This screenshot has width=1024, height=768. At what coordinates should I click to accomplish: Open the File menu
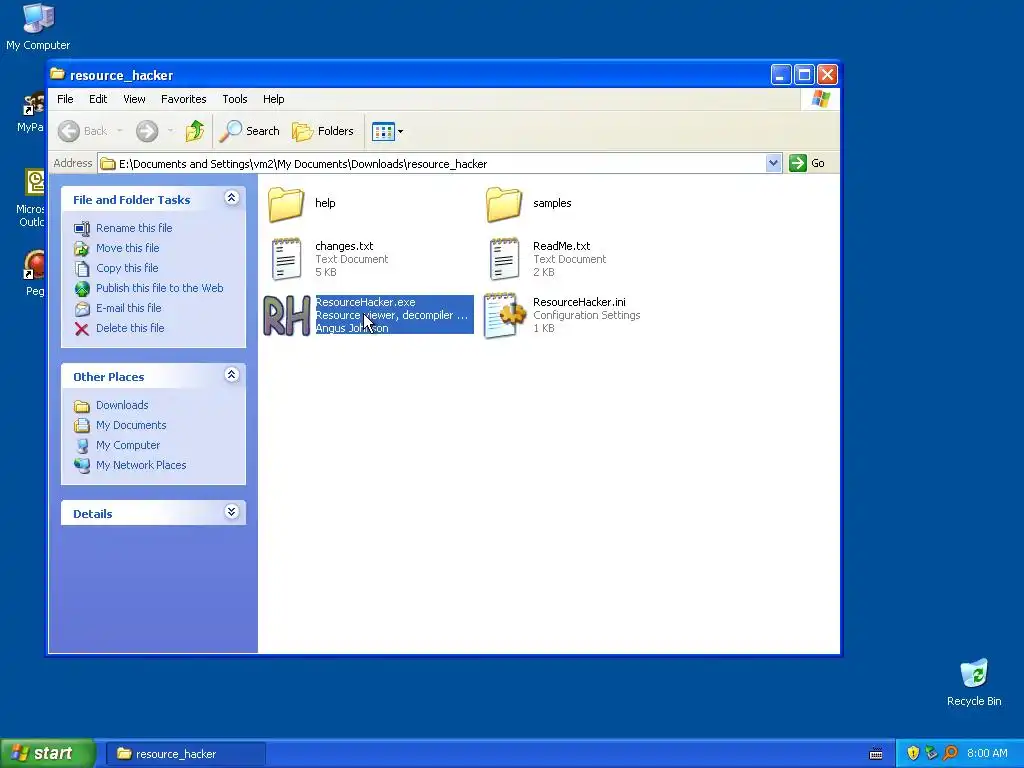coord(65,99)
